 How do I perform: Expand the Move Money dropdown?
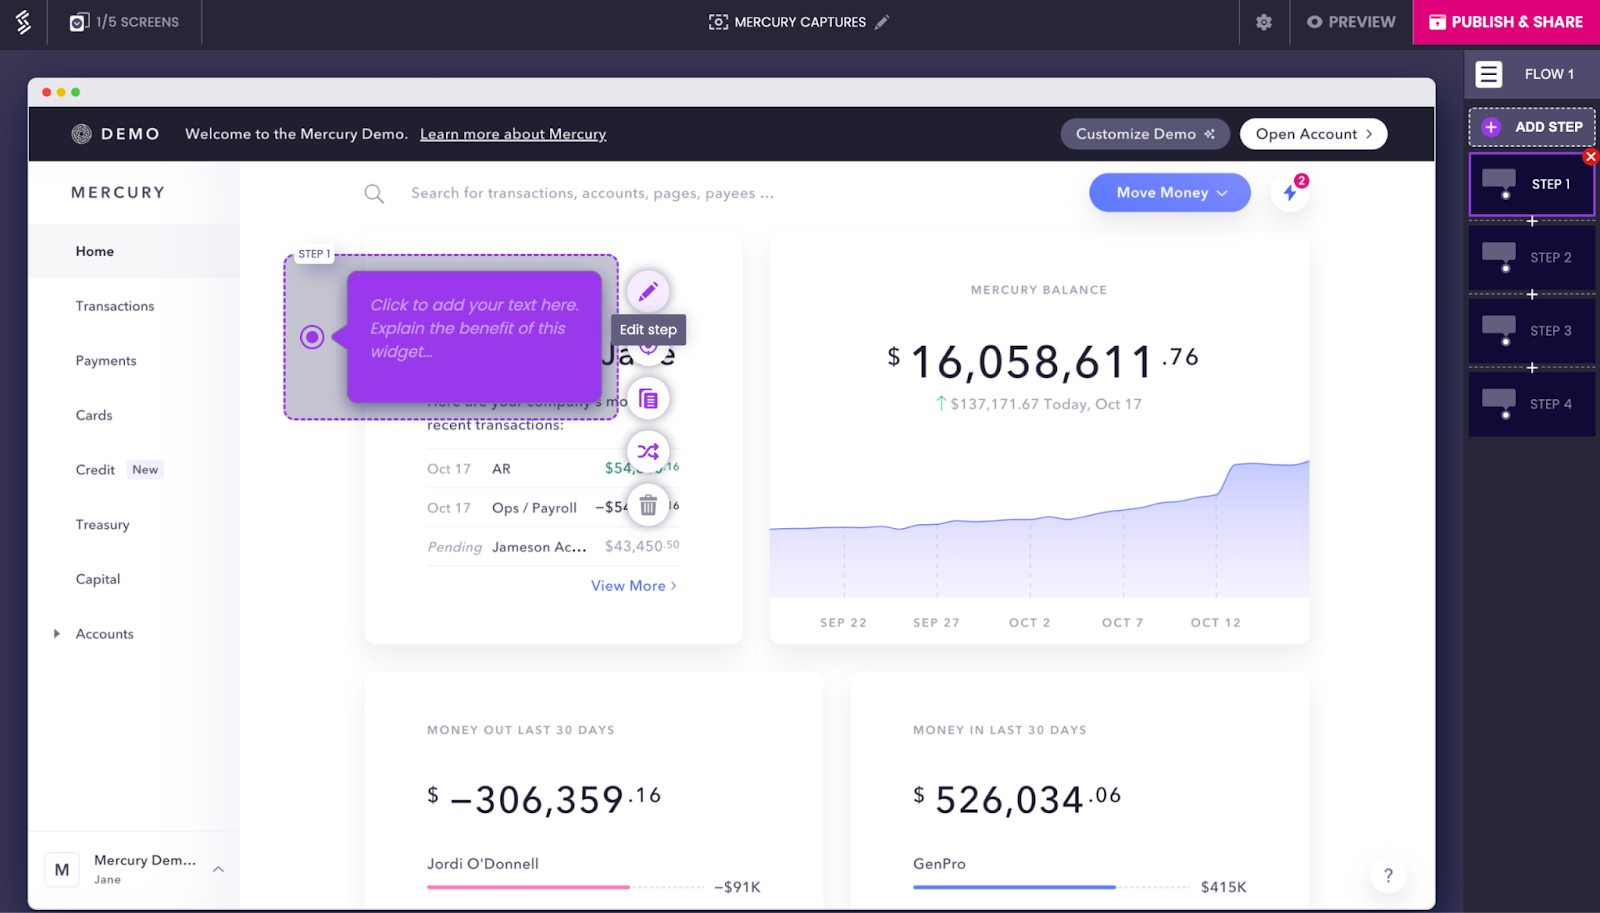(1170, 193)
